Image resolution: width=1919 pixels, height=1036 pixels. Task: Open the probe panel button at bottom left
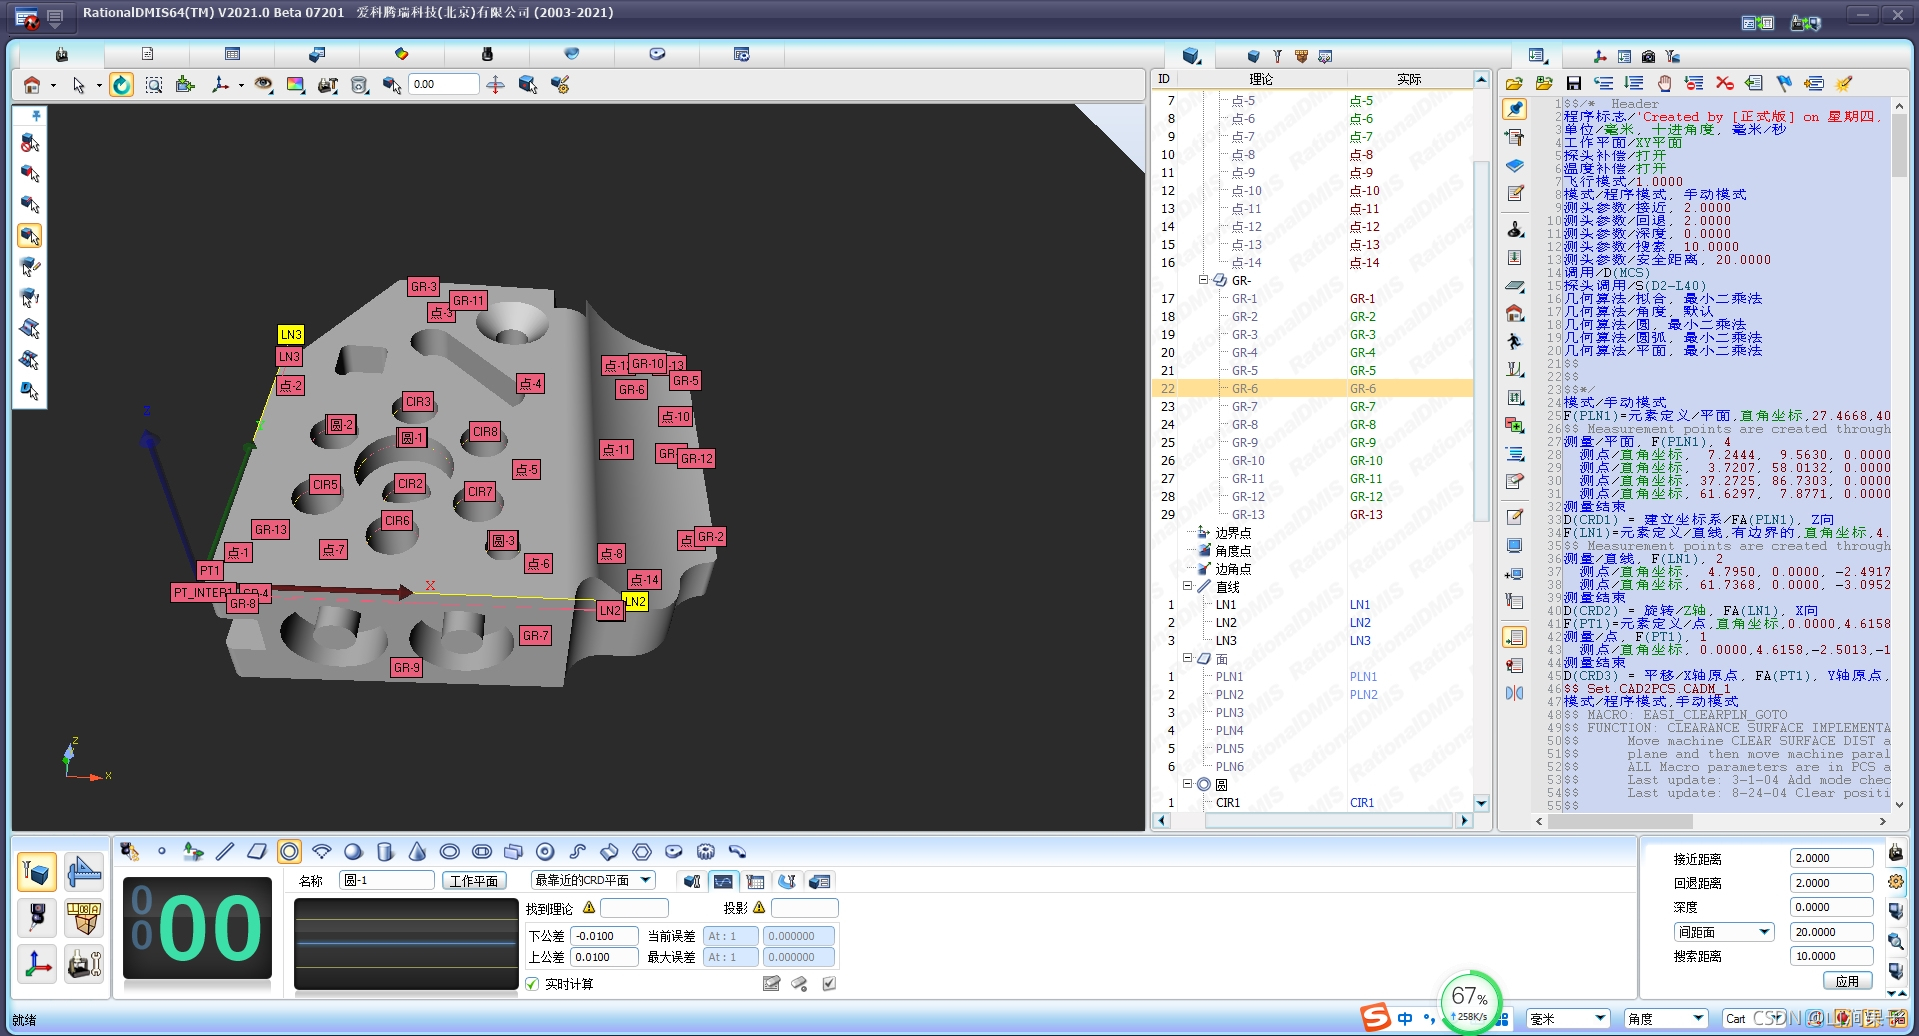(x=37, y=917)
